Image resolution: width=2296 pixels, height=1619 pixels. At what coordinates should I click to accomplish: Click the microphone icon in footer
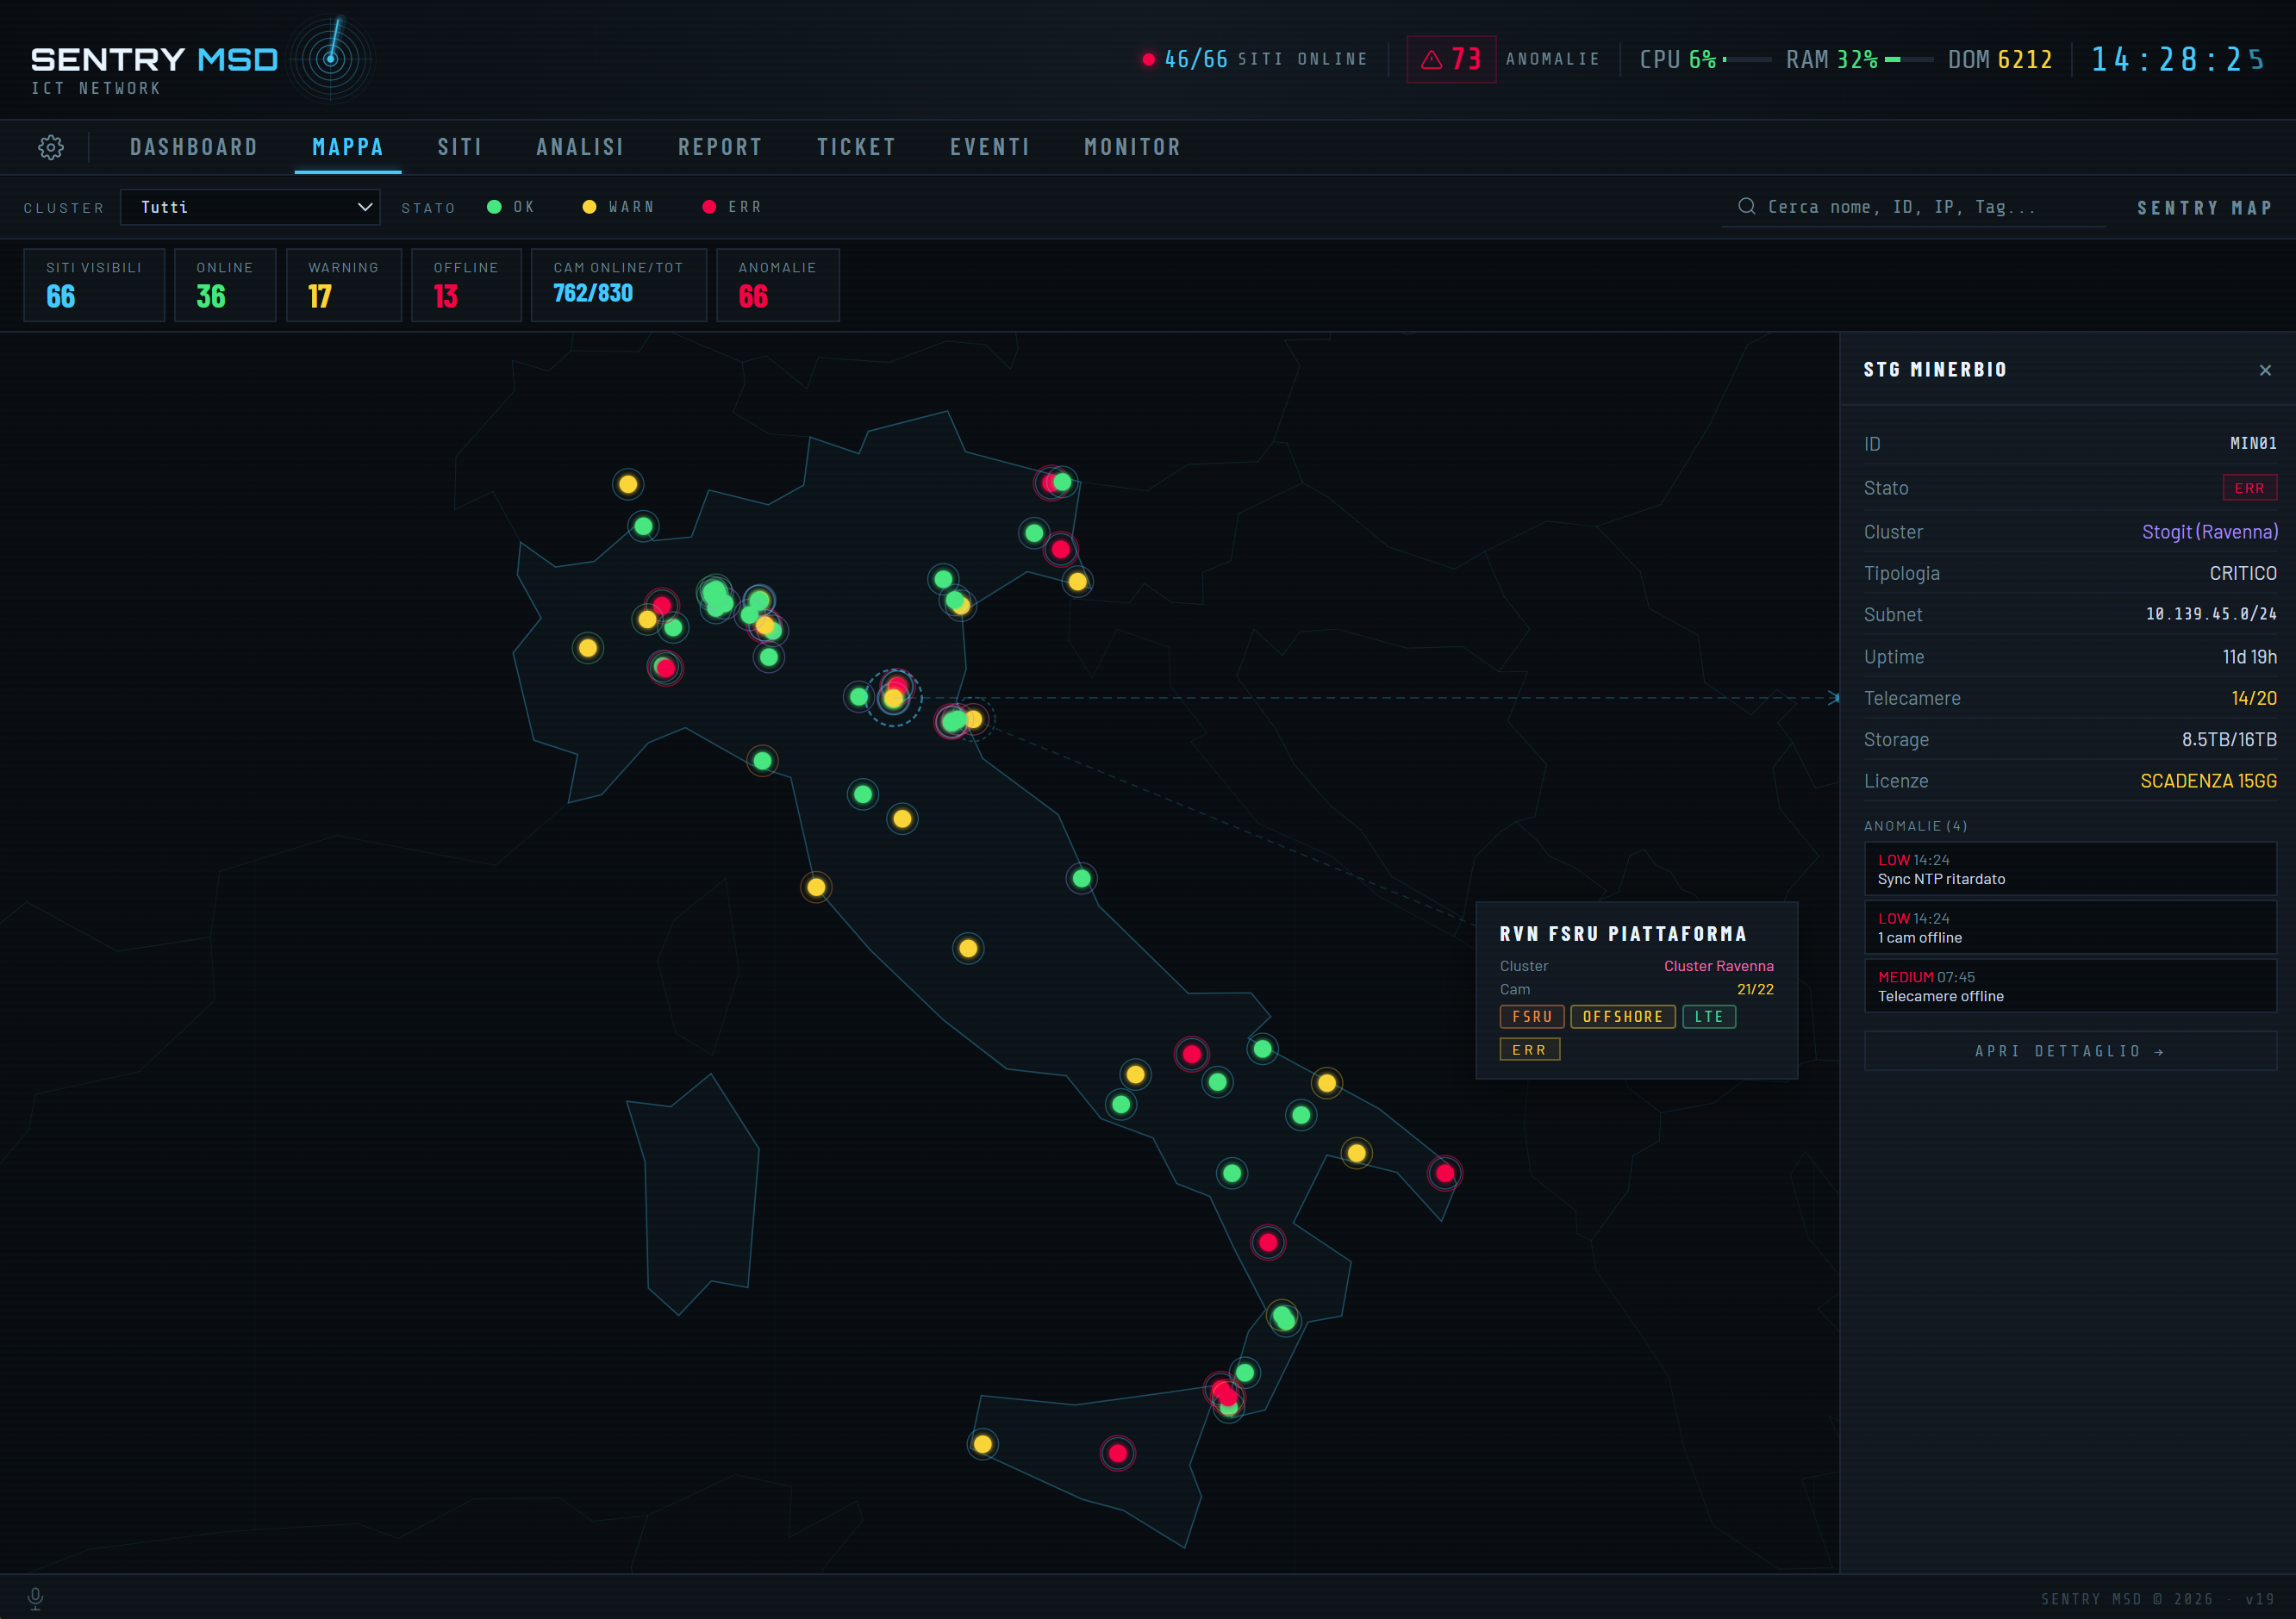click(35, 1598)
